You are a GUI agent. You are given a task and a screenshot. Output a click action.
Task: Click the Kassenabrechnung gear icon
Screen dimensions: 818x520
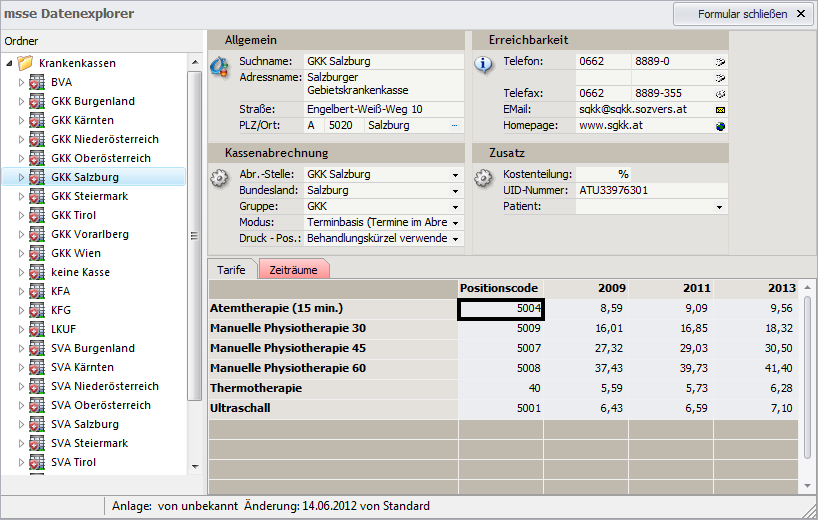(x=219, y=178)
